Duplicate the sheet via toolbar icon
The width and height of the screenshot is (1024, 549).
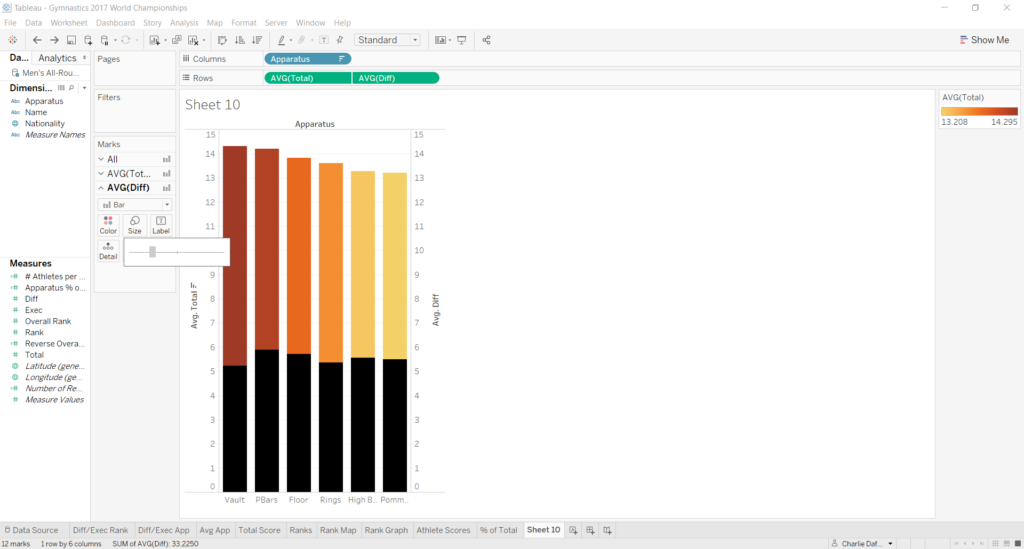point(176,40)
